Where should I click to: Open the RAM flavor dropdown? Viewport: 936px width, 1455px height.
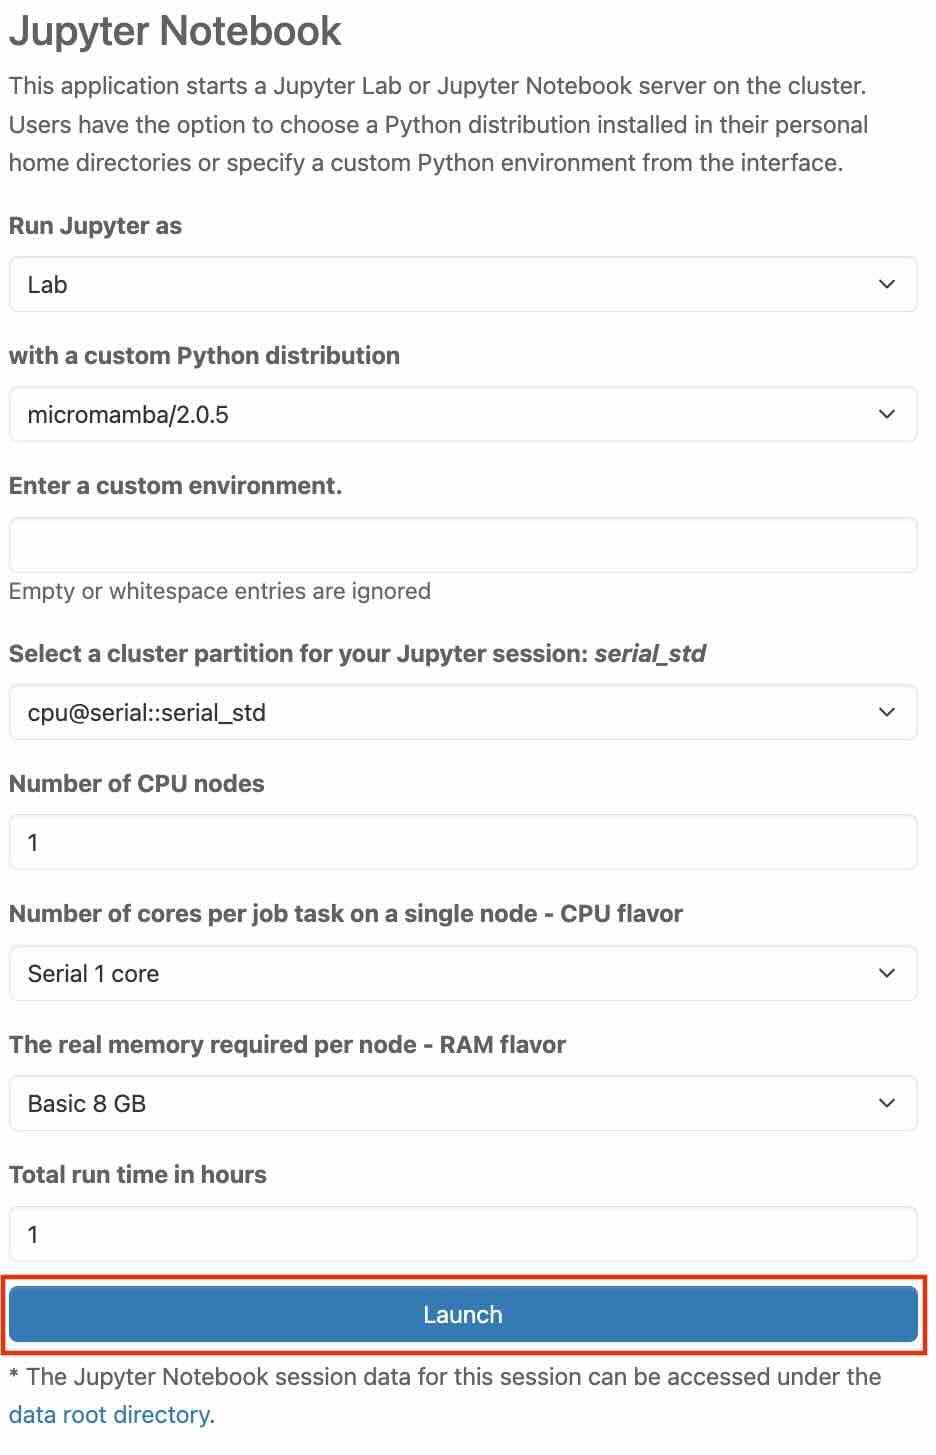click(462, 1103)
